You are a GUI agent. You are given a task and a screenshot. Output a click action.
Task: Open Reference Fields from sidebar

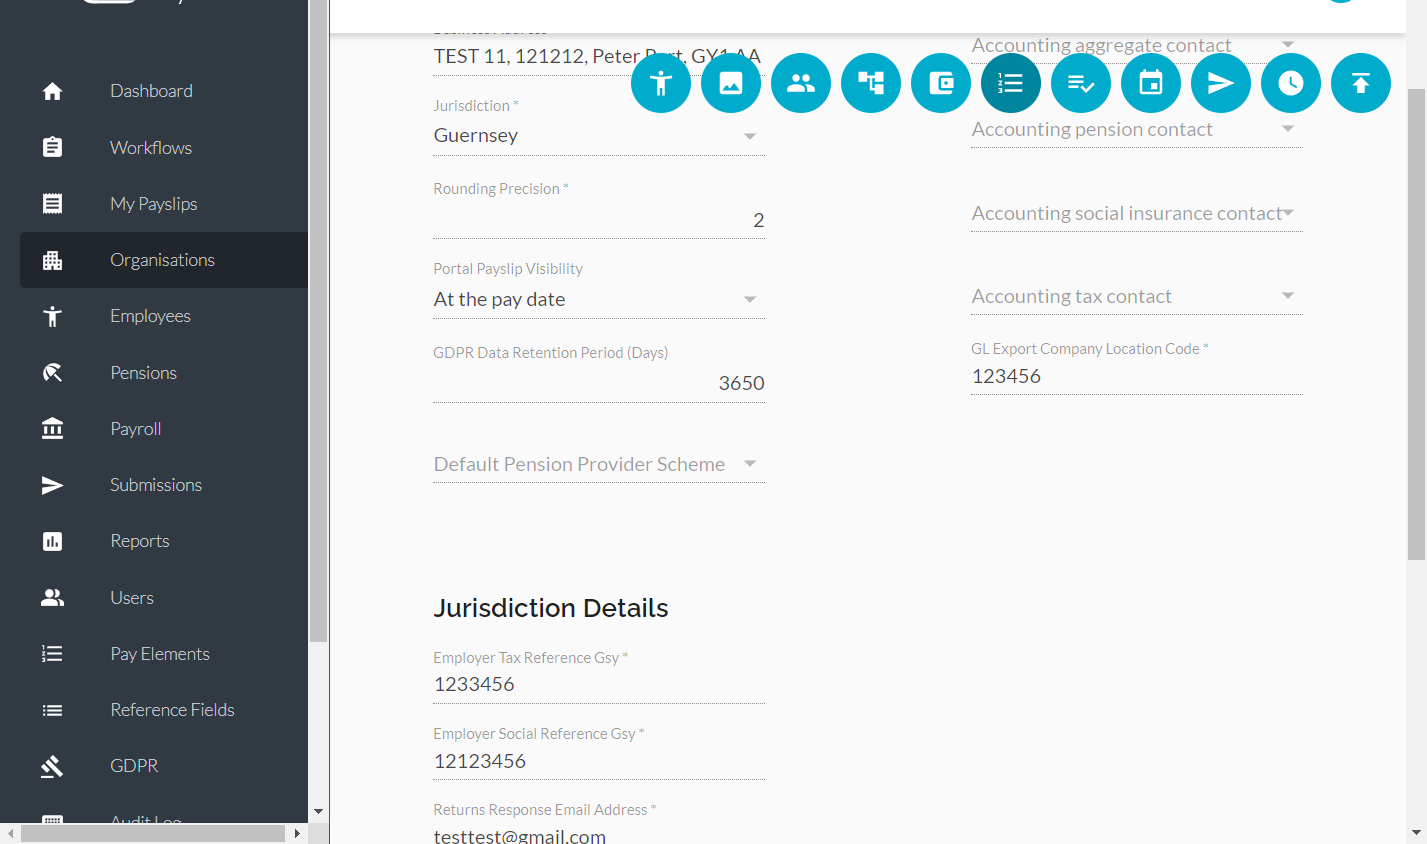point(172,710)
